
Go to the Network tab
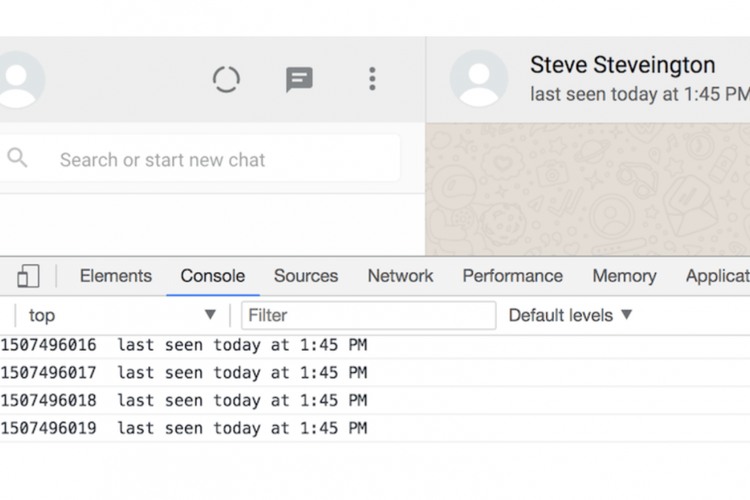[x=400, y=276]
